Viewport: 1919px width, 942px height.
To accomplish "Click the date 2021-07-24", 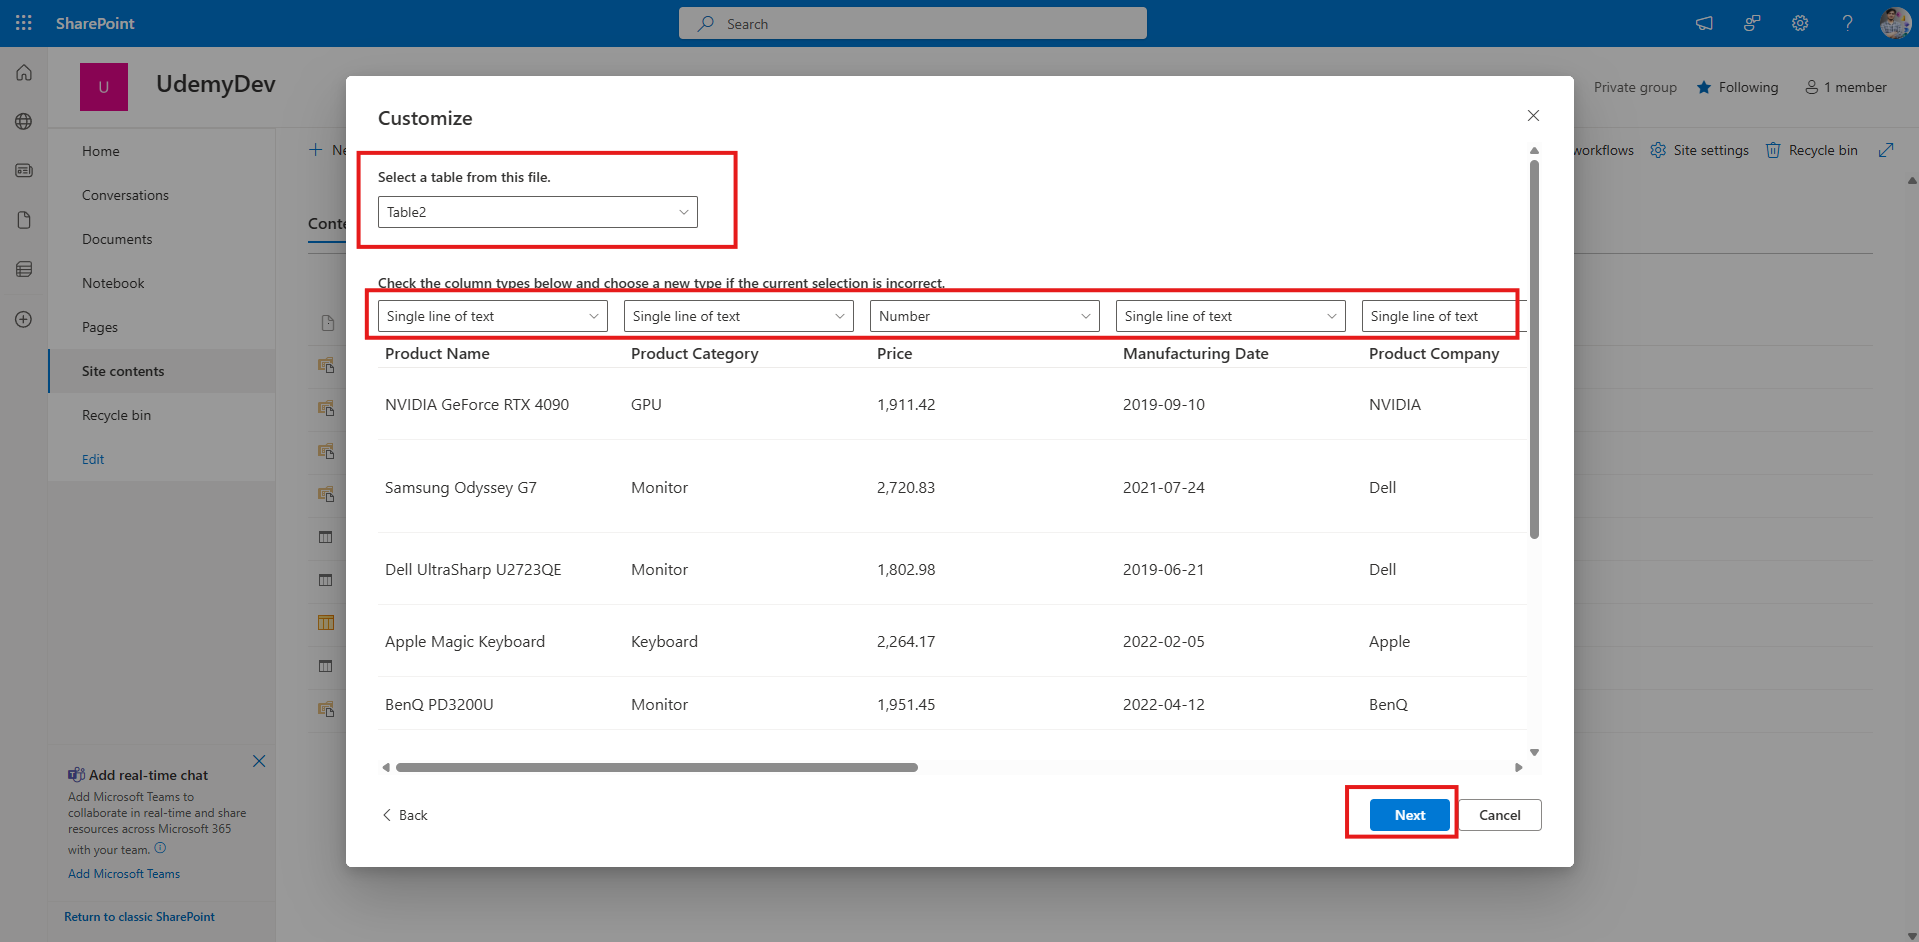I will 1164,488.
